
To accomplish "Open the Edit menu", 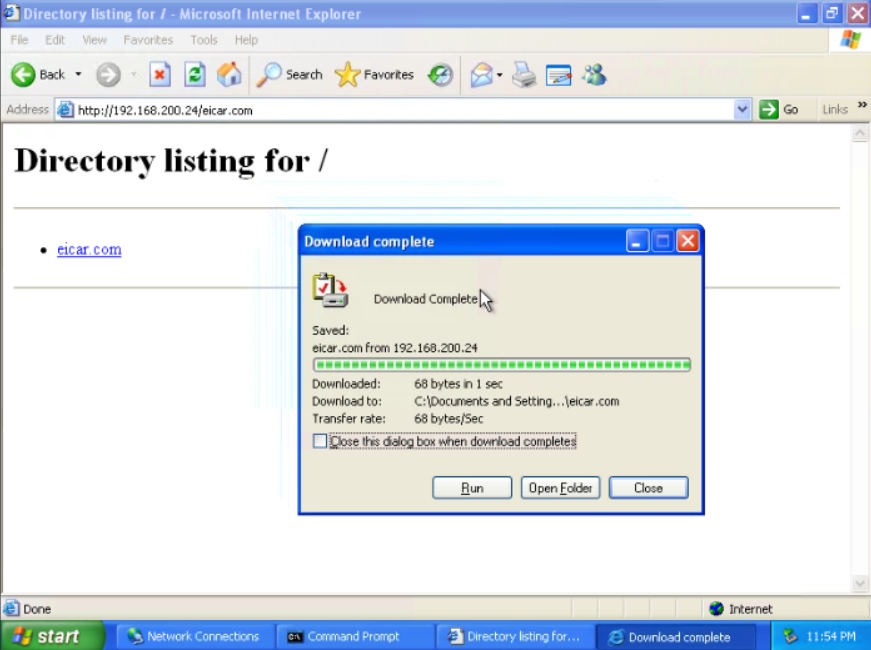I will [x=54, y=40].
